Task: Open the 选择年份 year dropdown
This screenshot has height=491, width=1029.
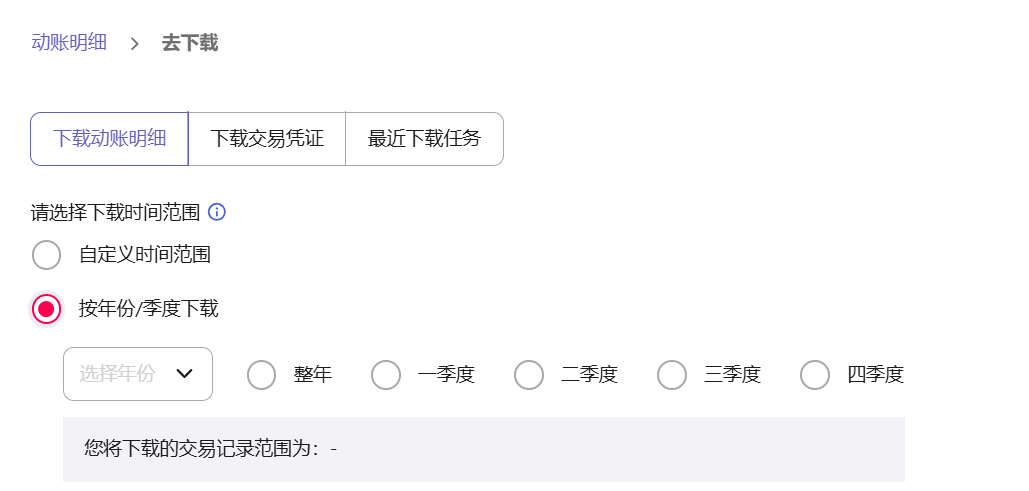Action: [x=118, y=374]
